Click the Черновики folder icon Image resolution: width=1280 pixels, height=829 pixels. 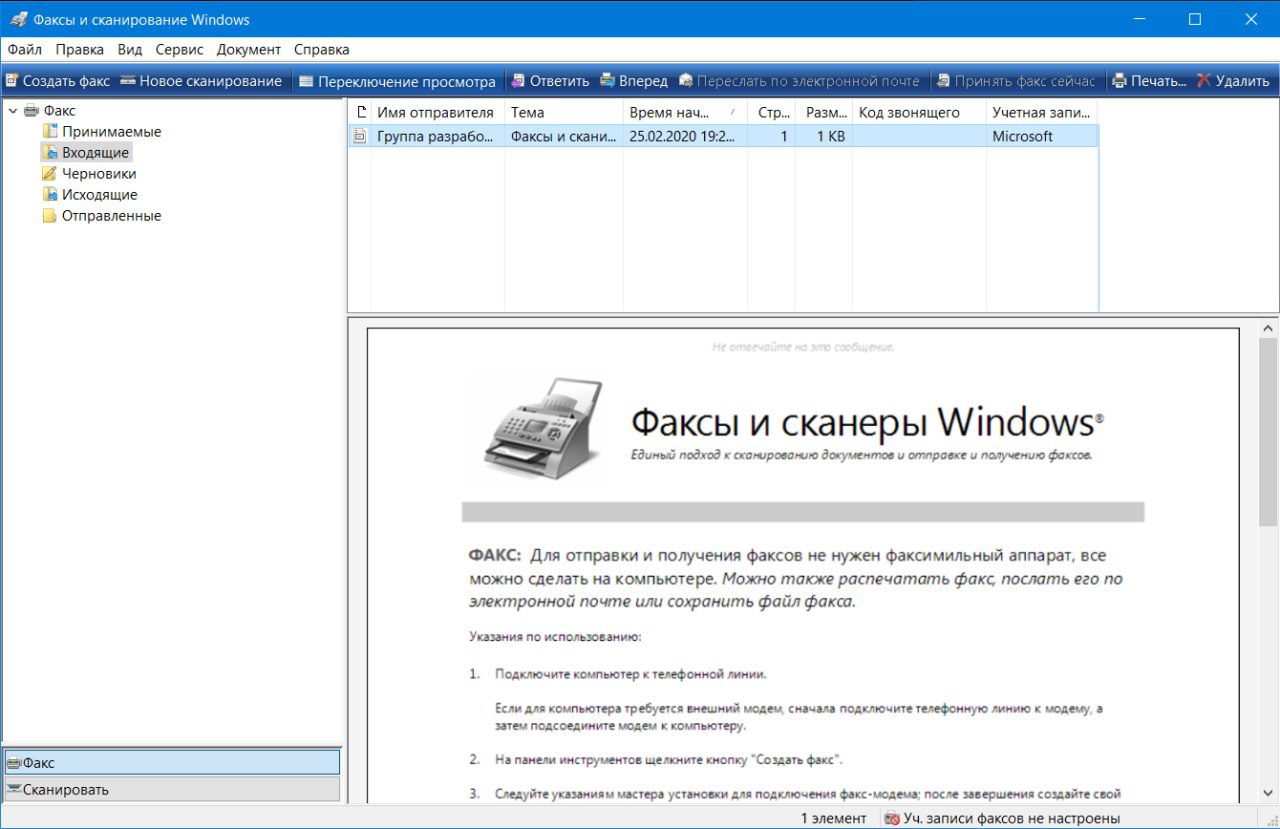(50, 173)
